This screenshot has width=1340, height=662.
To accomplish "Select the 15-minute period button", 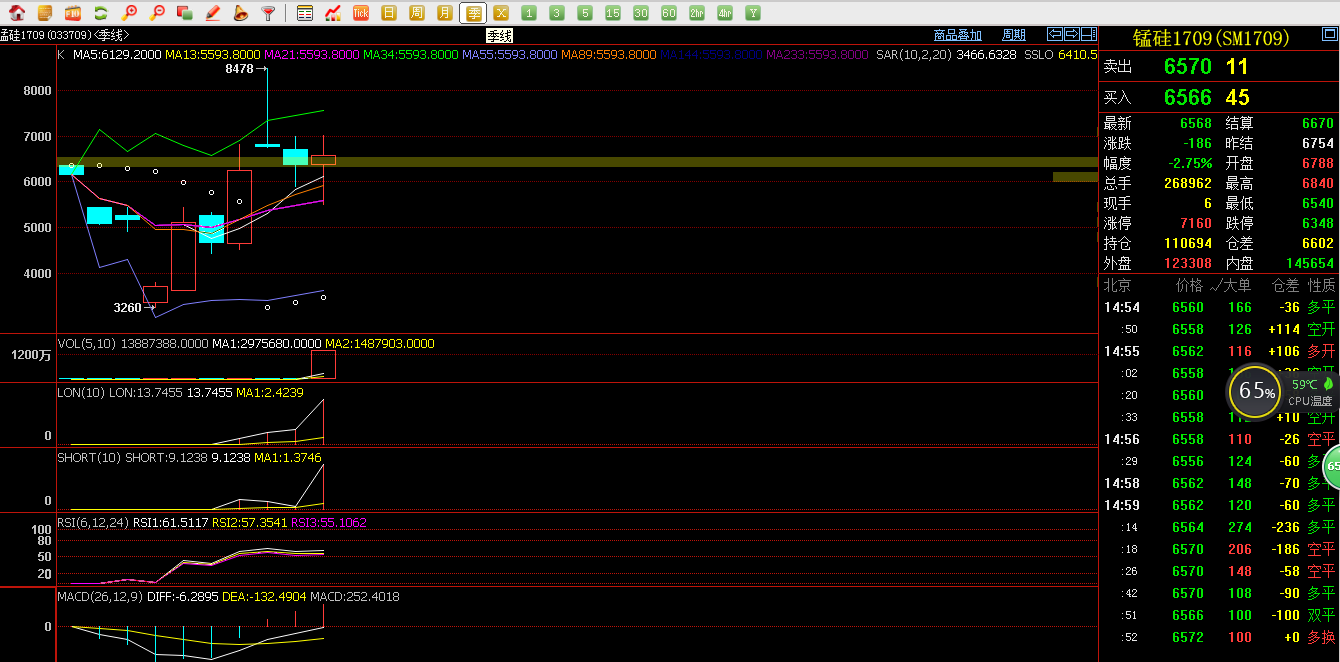I will pyautogui.click(x=613, y=13).
